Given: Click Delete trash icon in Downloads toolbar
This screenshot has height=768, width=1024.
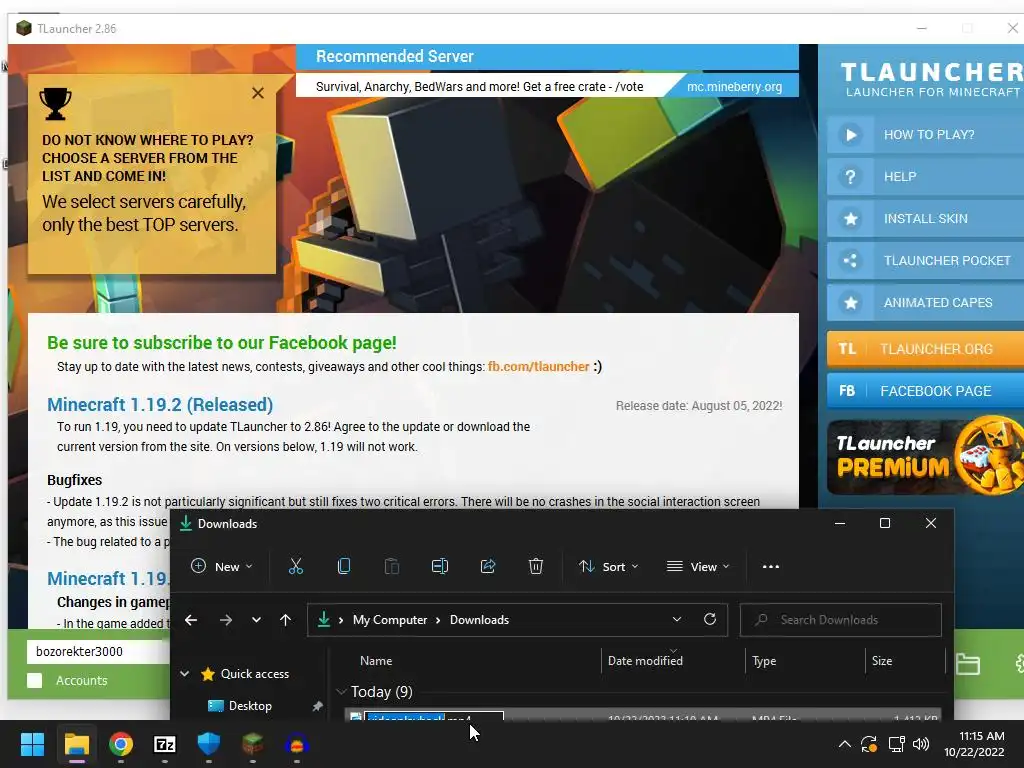Looking at the screenshot, I should [x=536, y=566].
